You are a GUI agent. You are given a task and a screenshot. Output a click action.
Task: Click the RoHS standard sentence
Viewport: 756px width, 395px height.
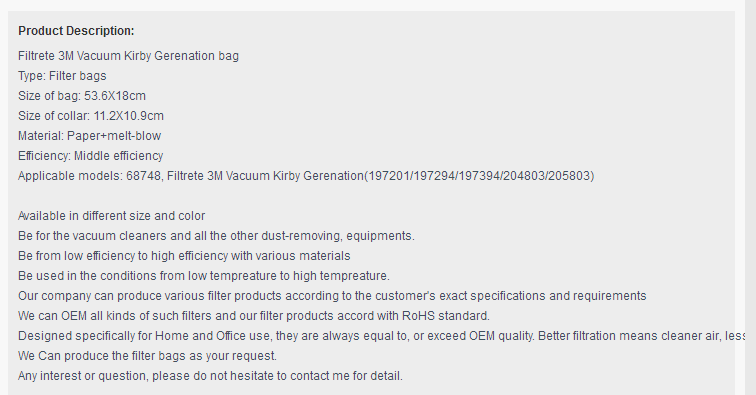[254, 316]
